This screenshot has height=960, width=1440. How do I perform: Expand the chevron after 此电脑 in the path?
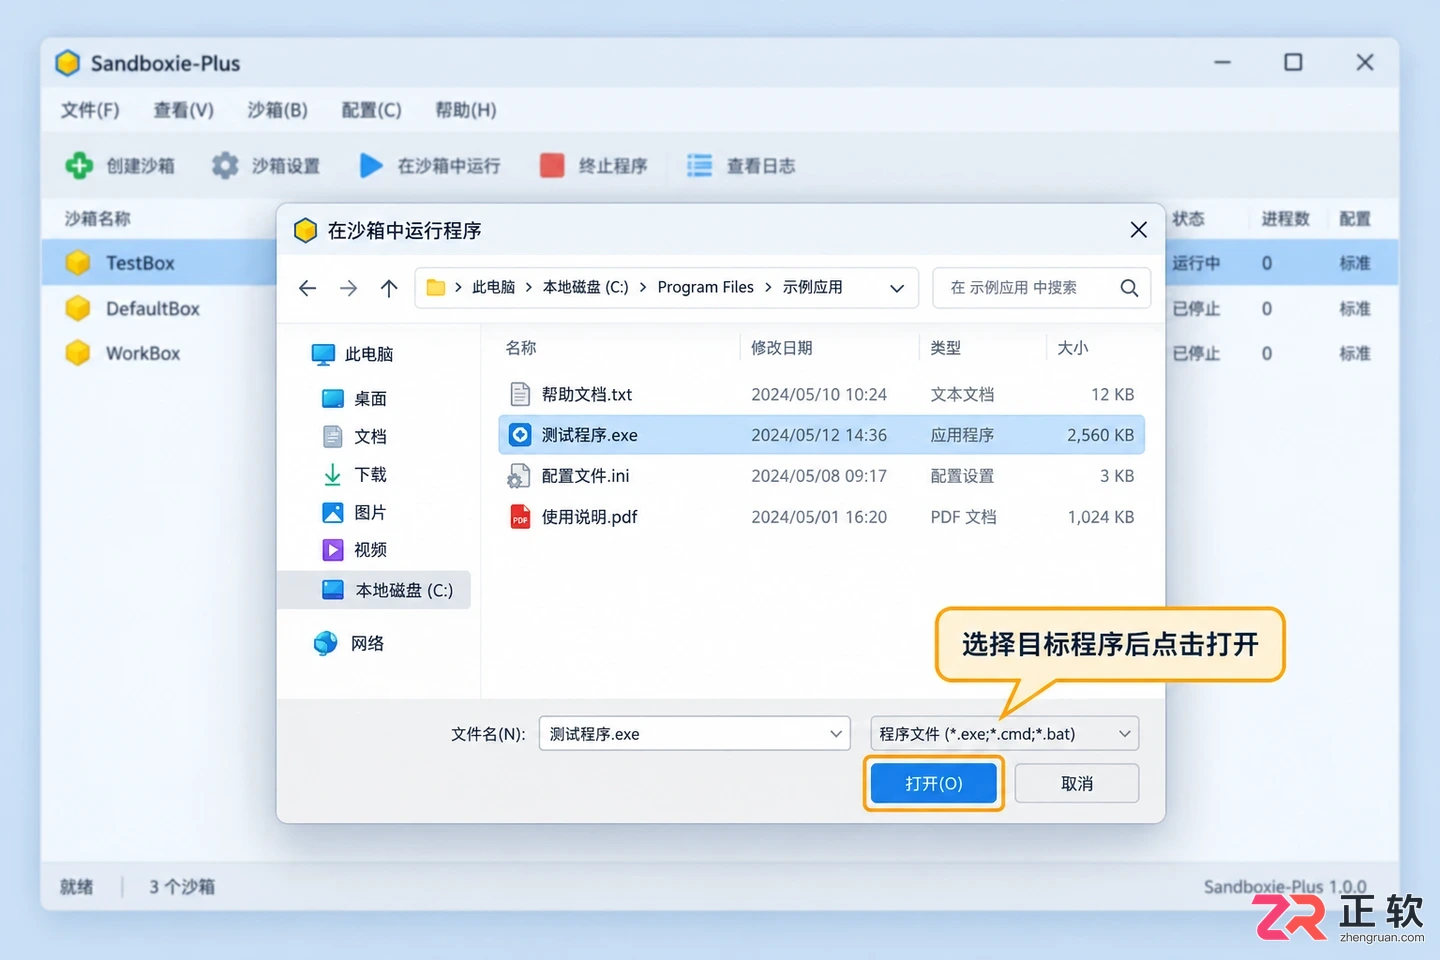point(529,287)
